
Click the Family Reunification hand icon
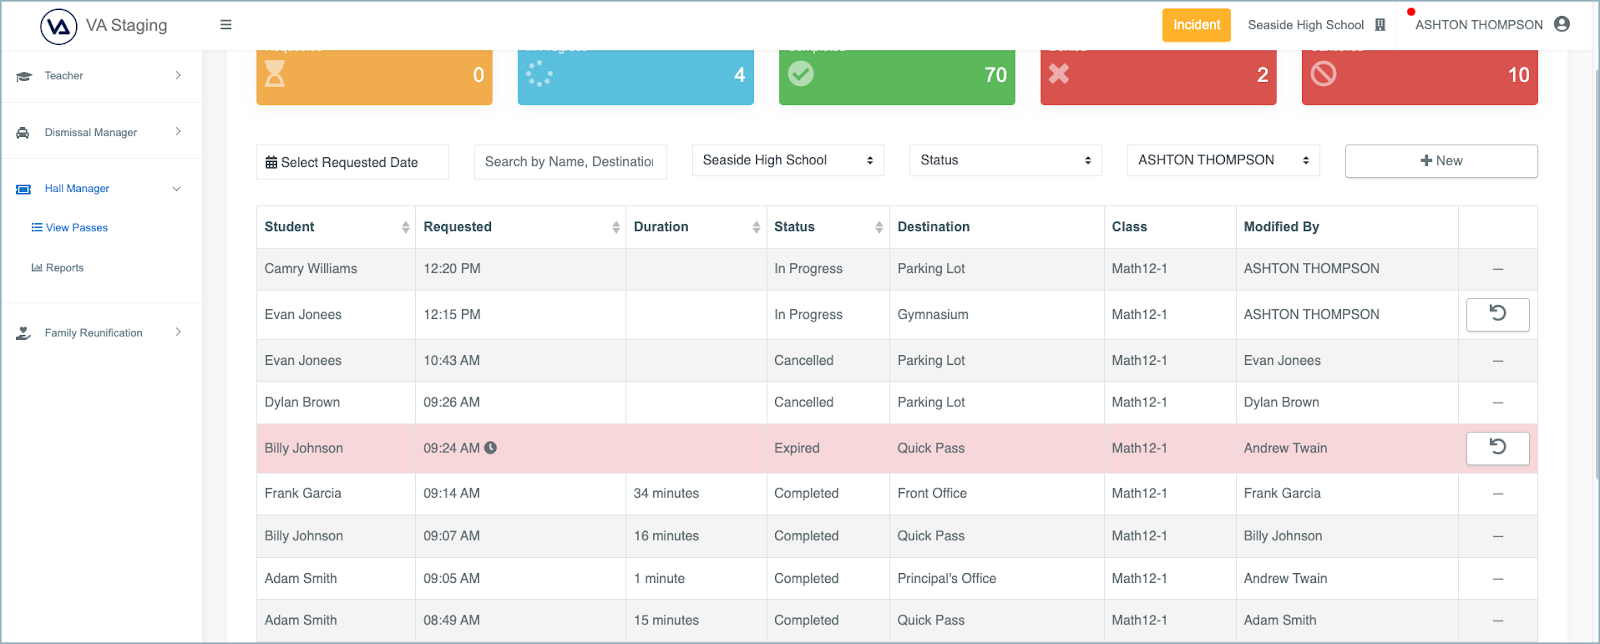click(x=23, y=333)
